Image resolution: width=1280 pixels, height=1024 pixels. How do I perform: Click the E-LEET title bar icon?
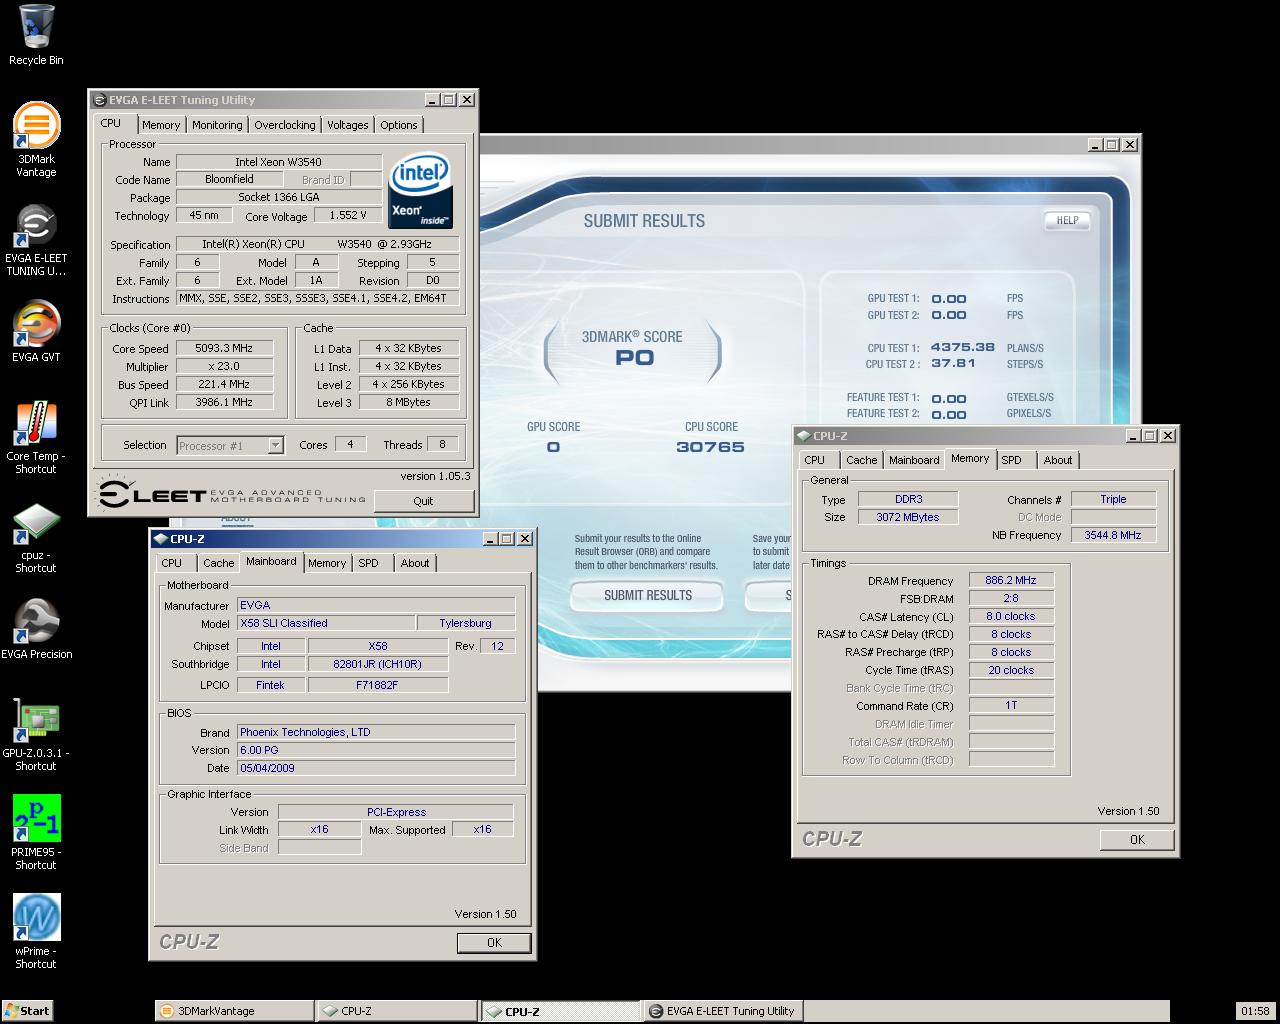[99, 100]
